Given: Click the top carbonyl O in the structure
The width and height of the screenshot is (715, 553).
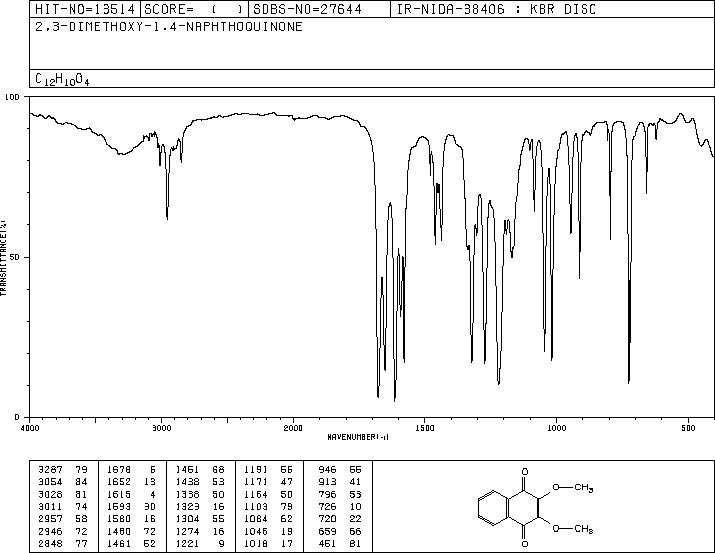Looking at the screenshot, I should [x=525, y=471].
